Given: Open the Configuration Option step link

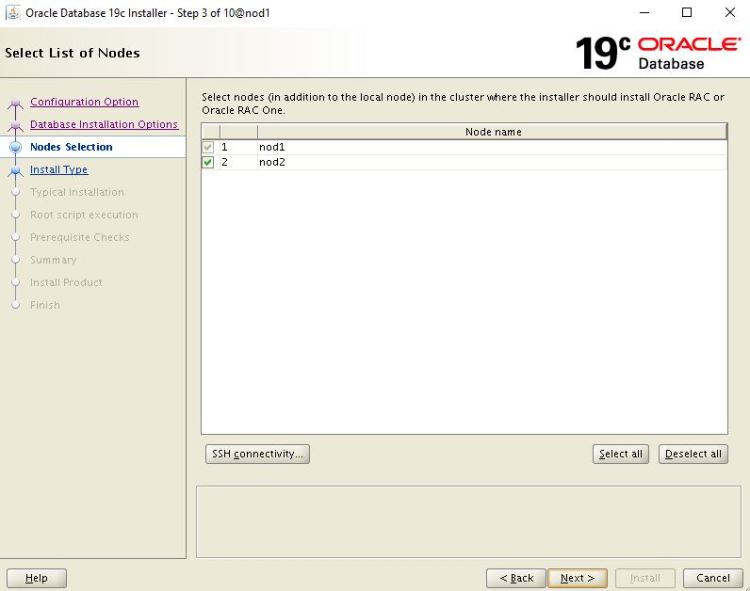Looking at the screenshot, I should click(x=84, y=102).
